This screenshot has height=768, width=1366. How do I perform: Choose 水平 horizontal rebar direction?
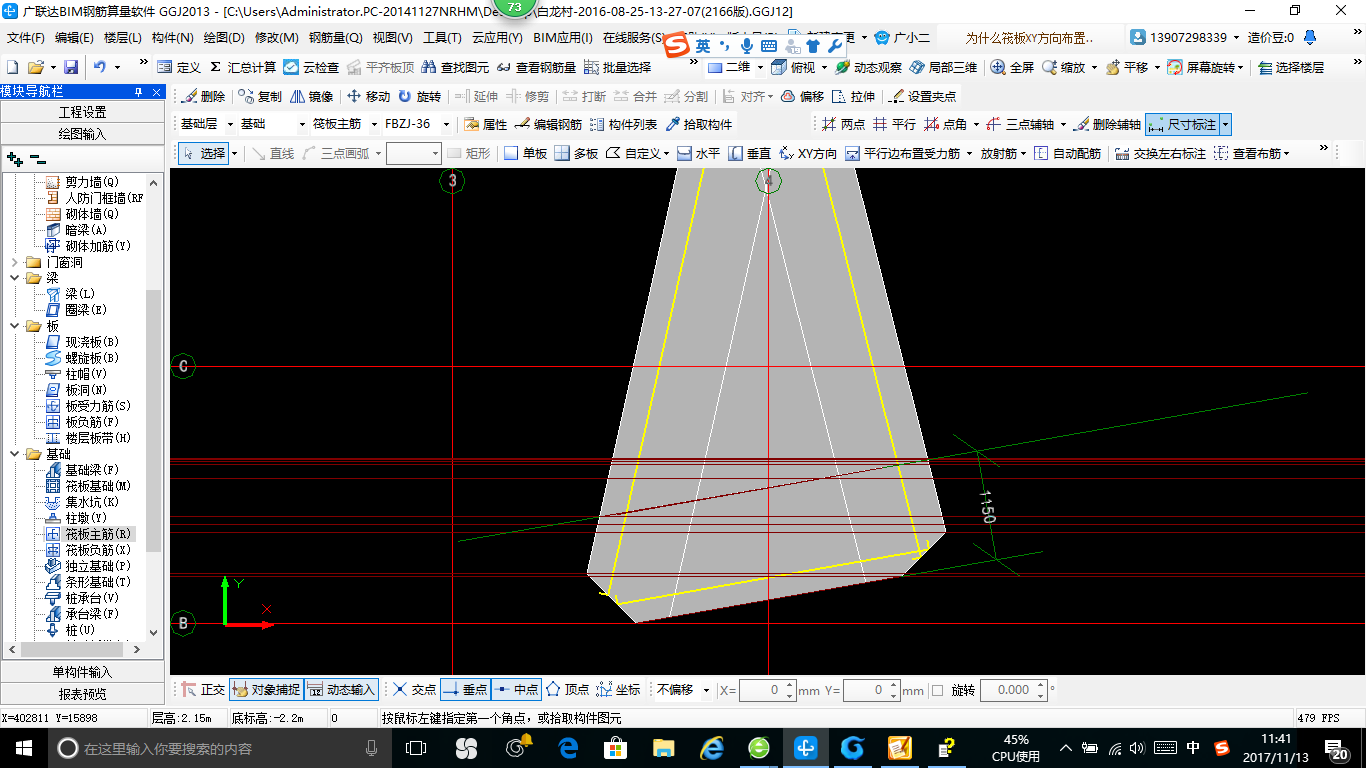(698, 153)
